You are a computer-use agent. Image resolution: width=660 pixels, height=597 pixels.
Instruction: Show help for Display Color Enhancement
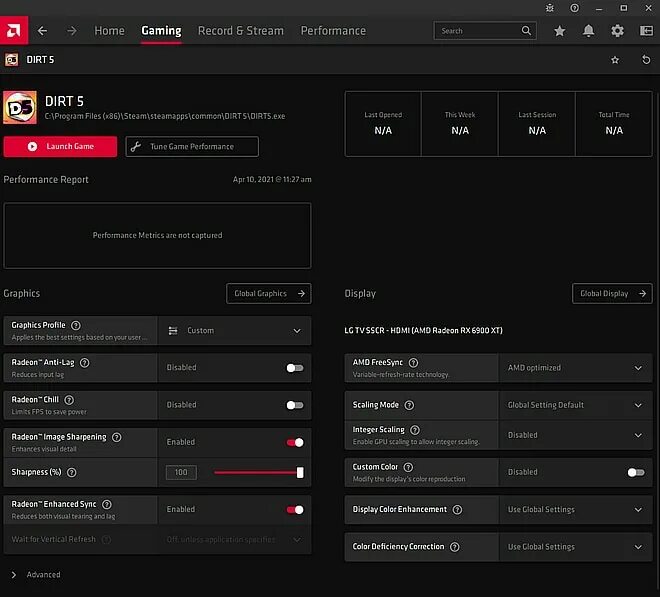458,509
